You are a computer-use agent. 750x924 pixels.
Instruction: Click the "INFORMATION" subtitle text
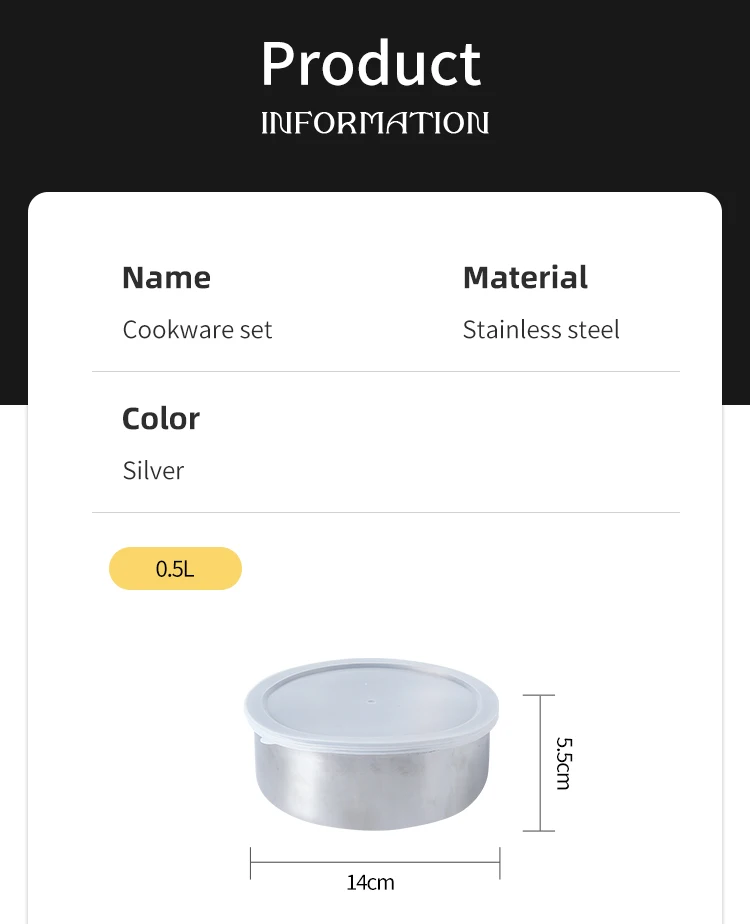[x=375, y=123]
